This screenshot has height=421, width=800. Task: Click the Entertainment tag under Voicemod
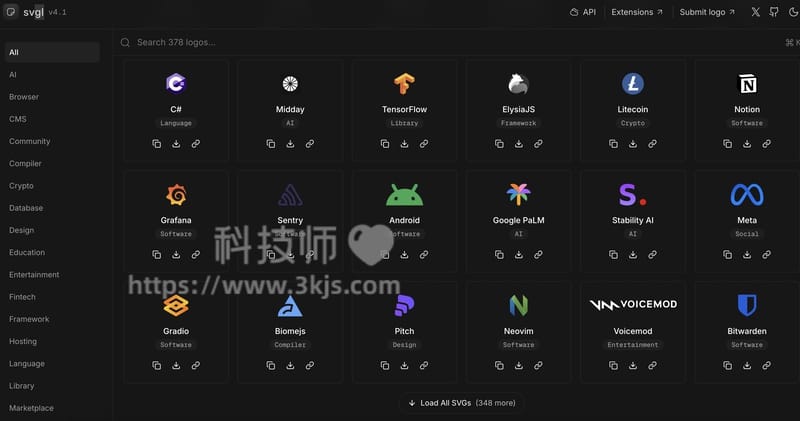(633, 345)
